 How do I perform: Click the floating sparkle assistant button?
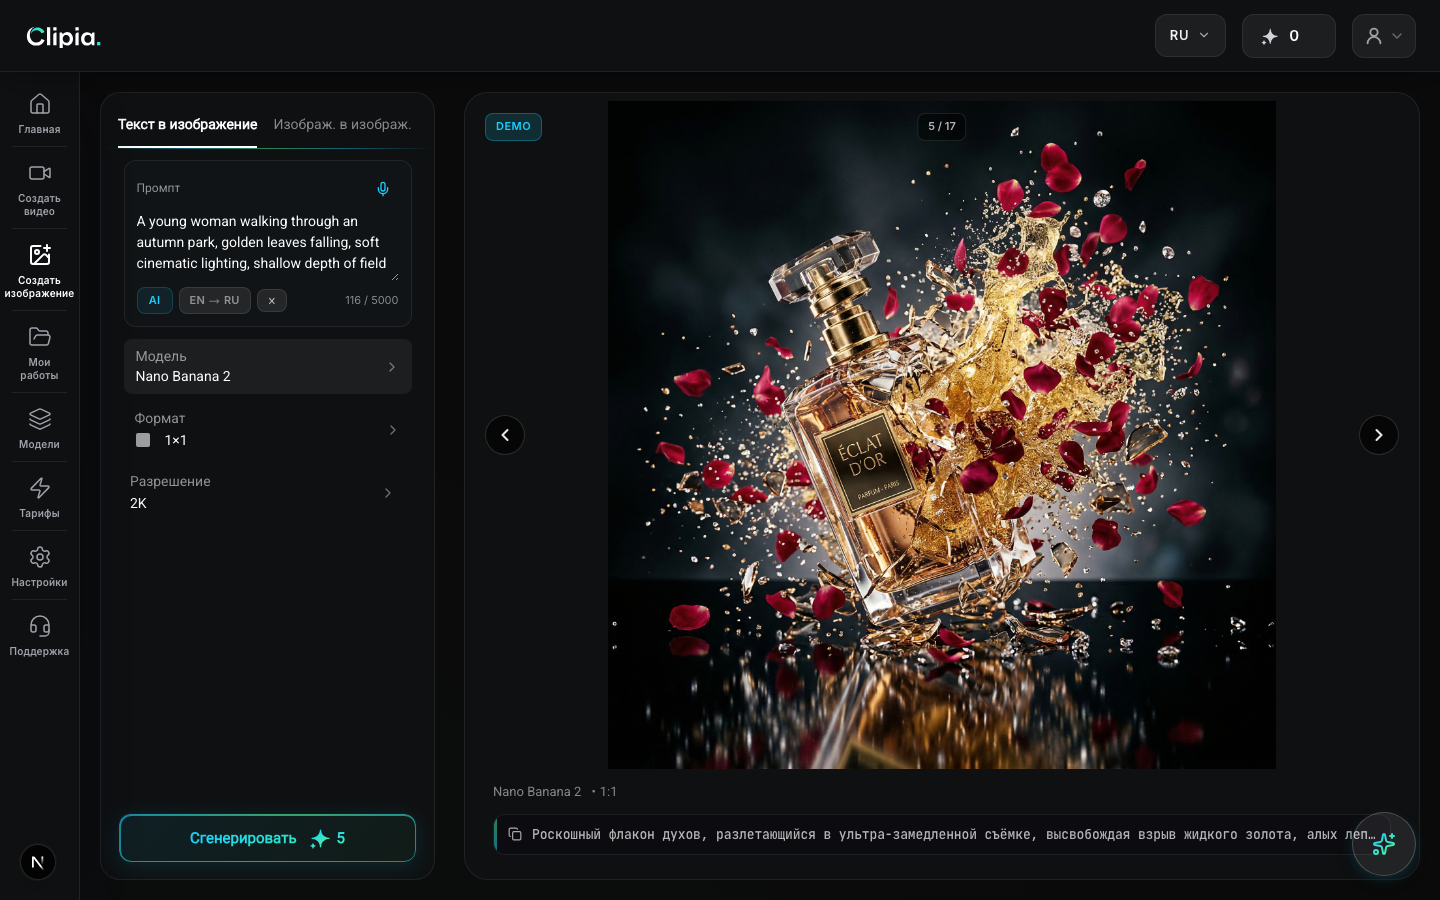coord(1384,844)
